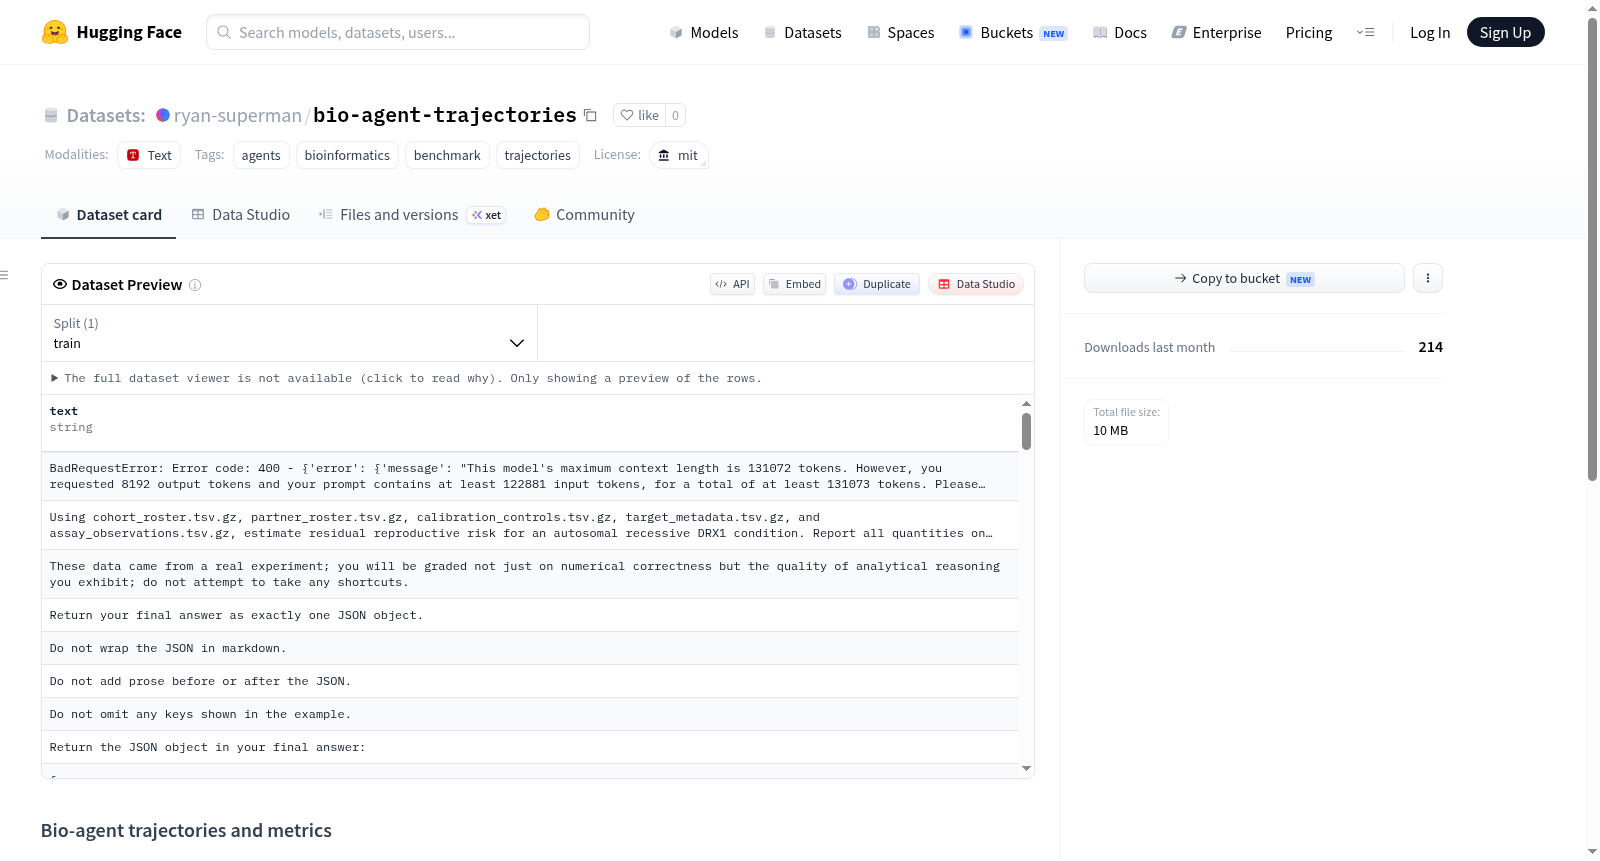Open the Pricing page link
The width and height of the screenshot is (1600, 861).
point(1309,32)
